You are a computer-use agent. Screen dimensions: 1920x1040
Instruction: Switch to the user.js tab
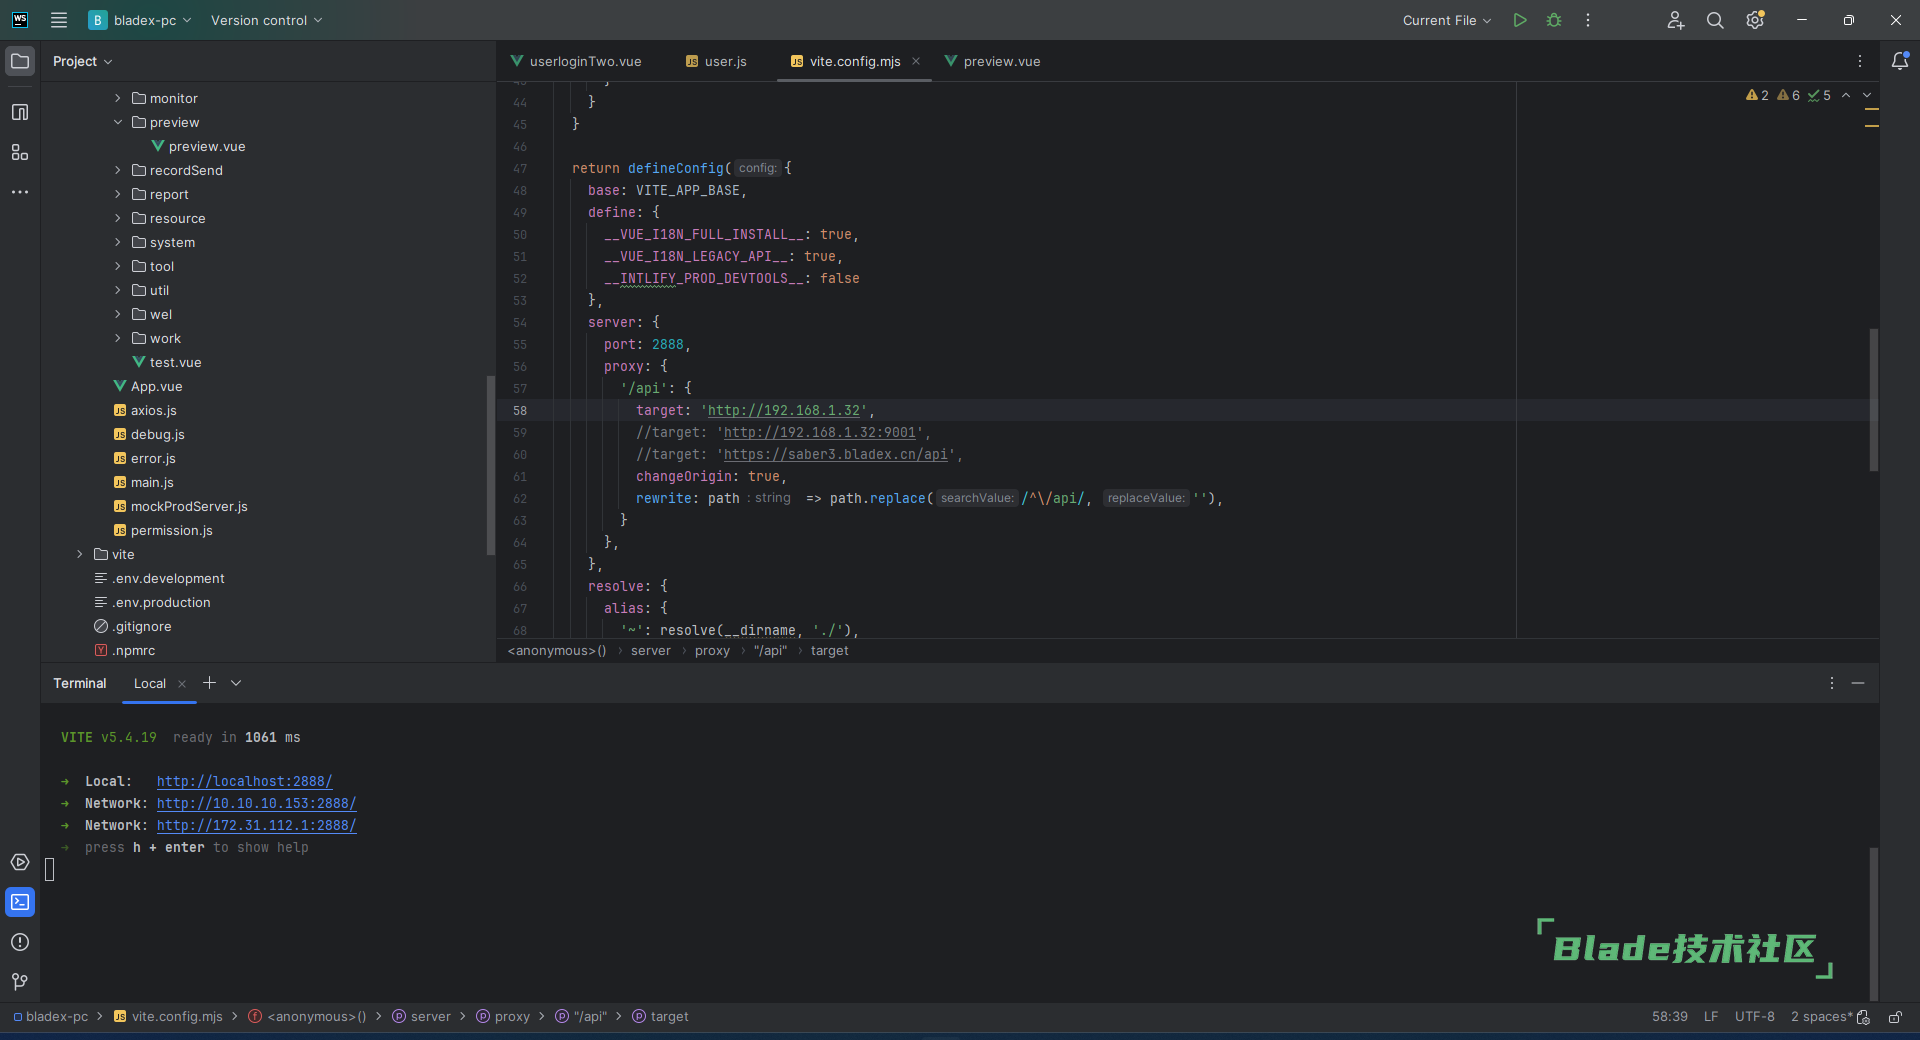716,61
